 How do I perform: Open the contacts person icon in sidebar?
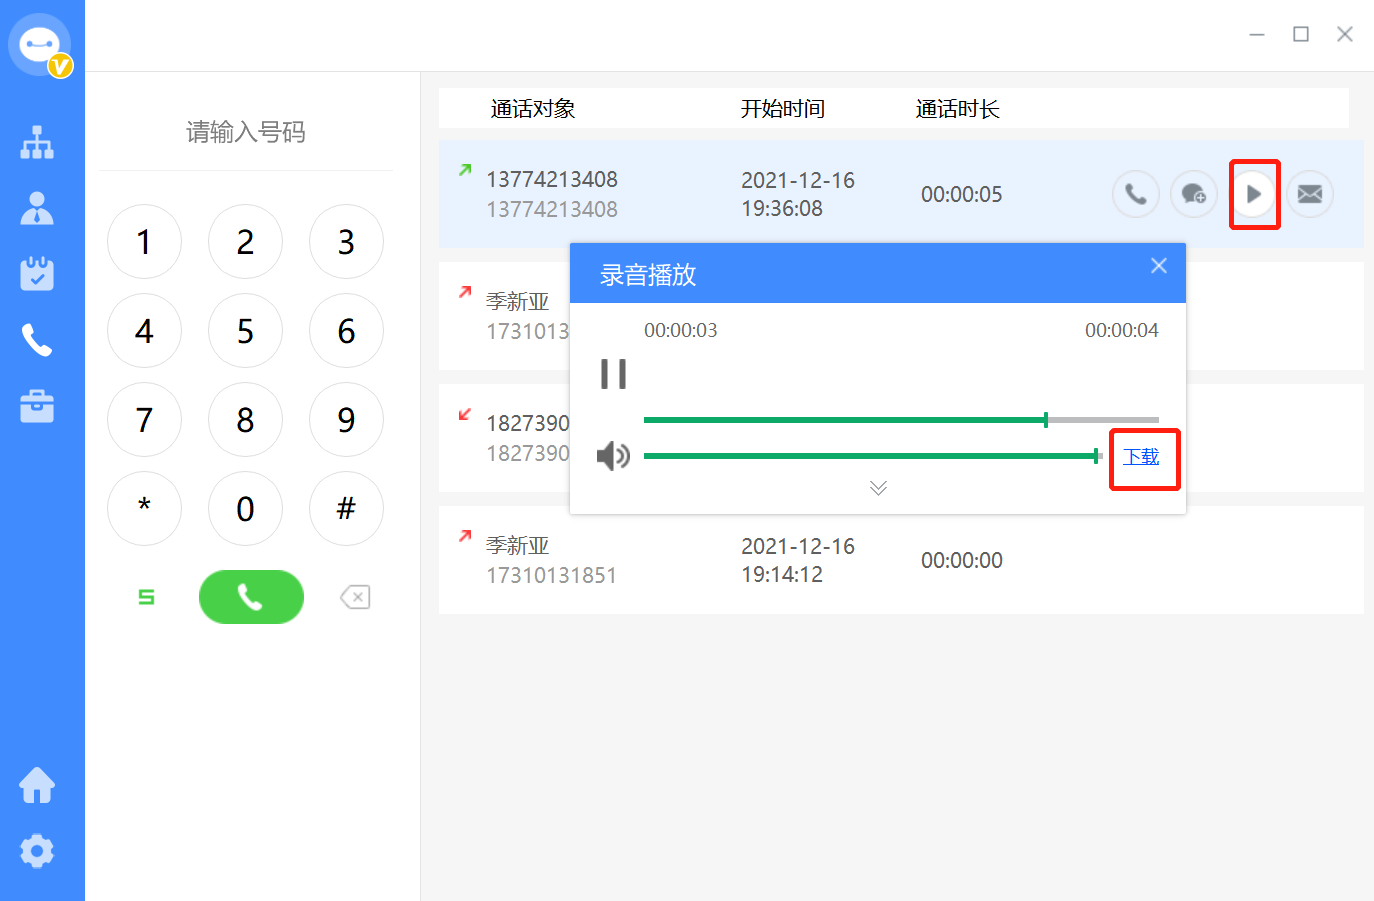click(x=37, y=208)
